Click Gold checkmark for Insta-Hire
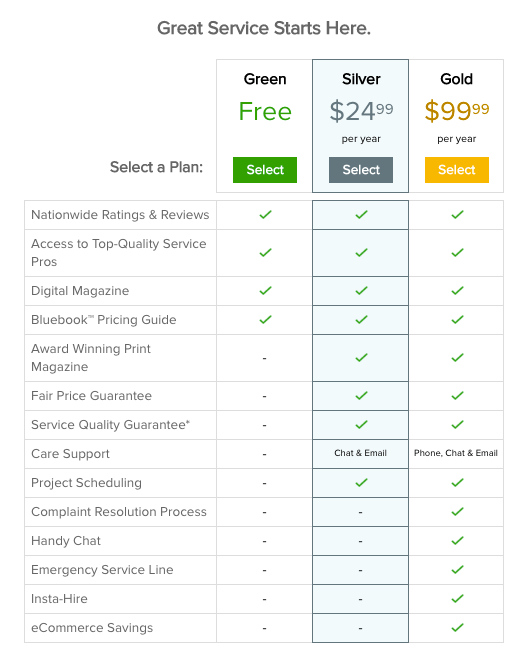Screen dimensions: 526x652 pyautogui.click(x=457, y=598)
